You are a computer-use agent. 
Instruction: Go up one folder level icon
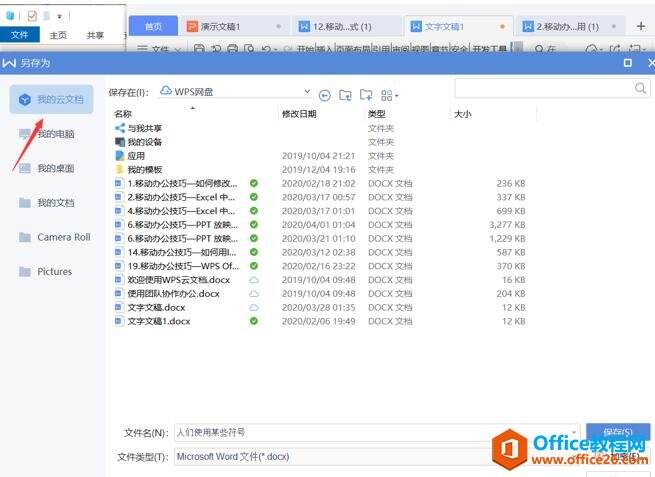pos(345,96)
